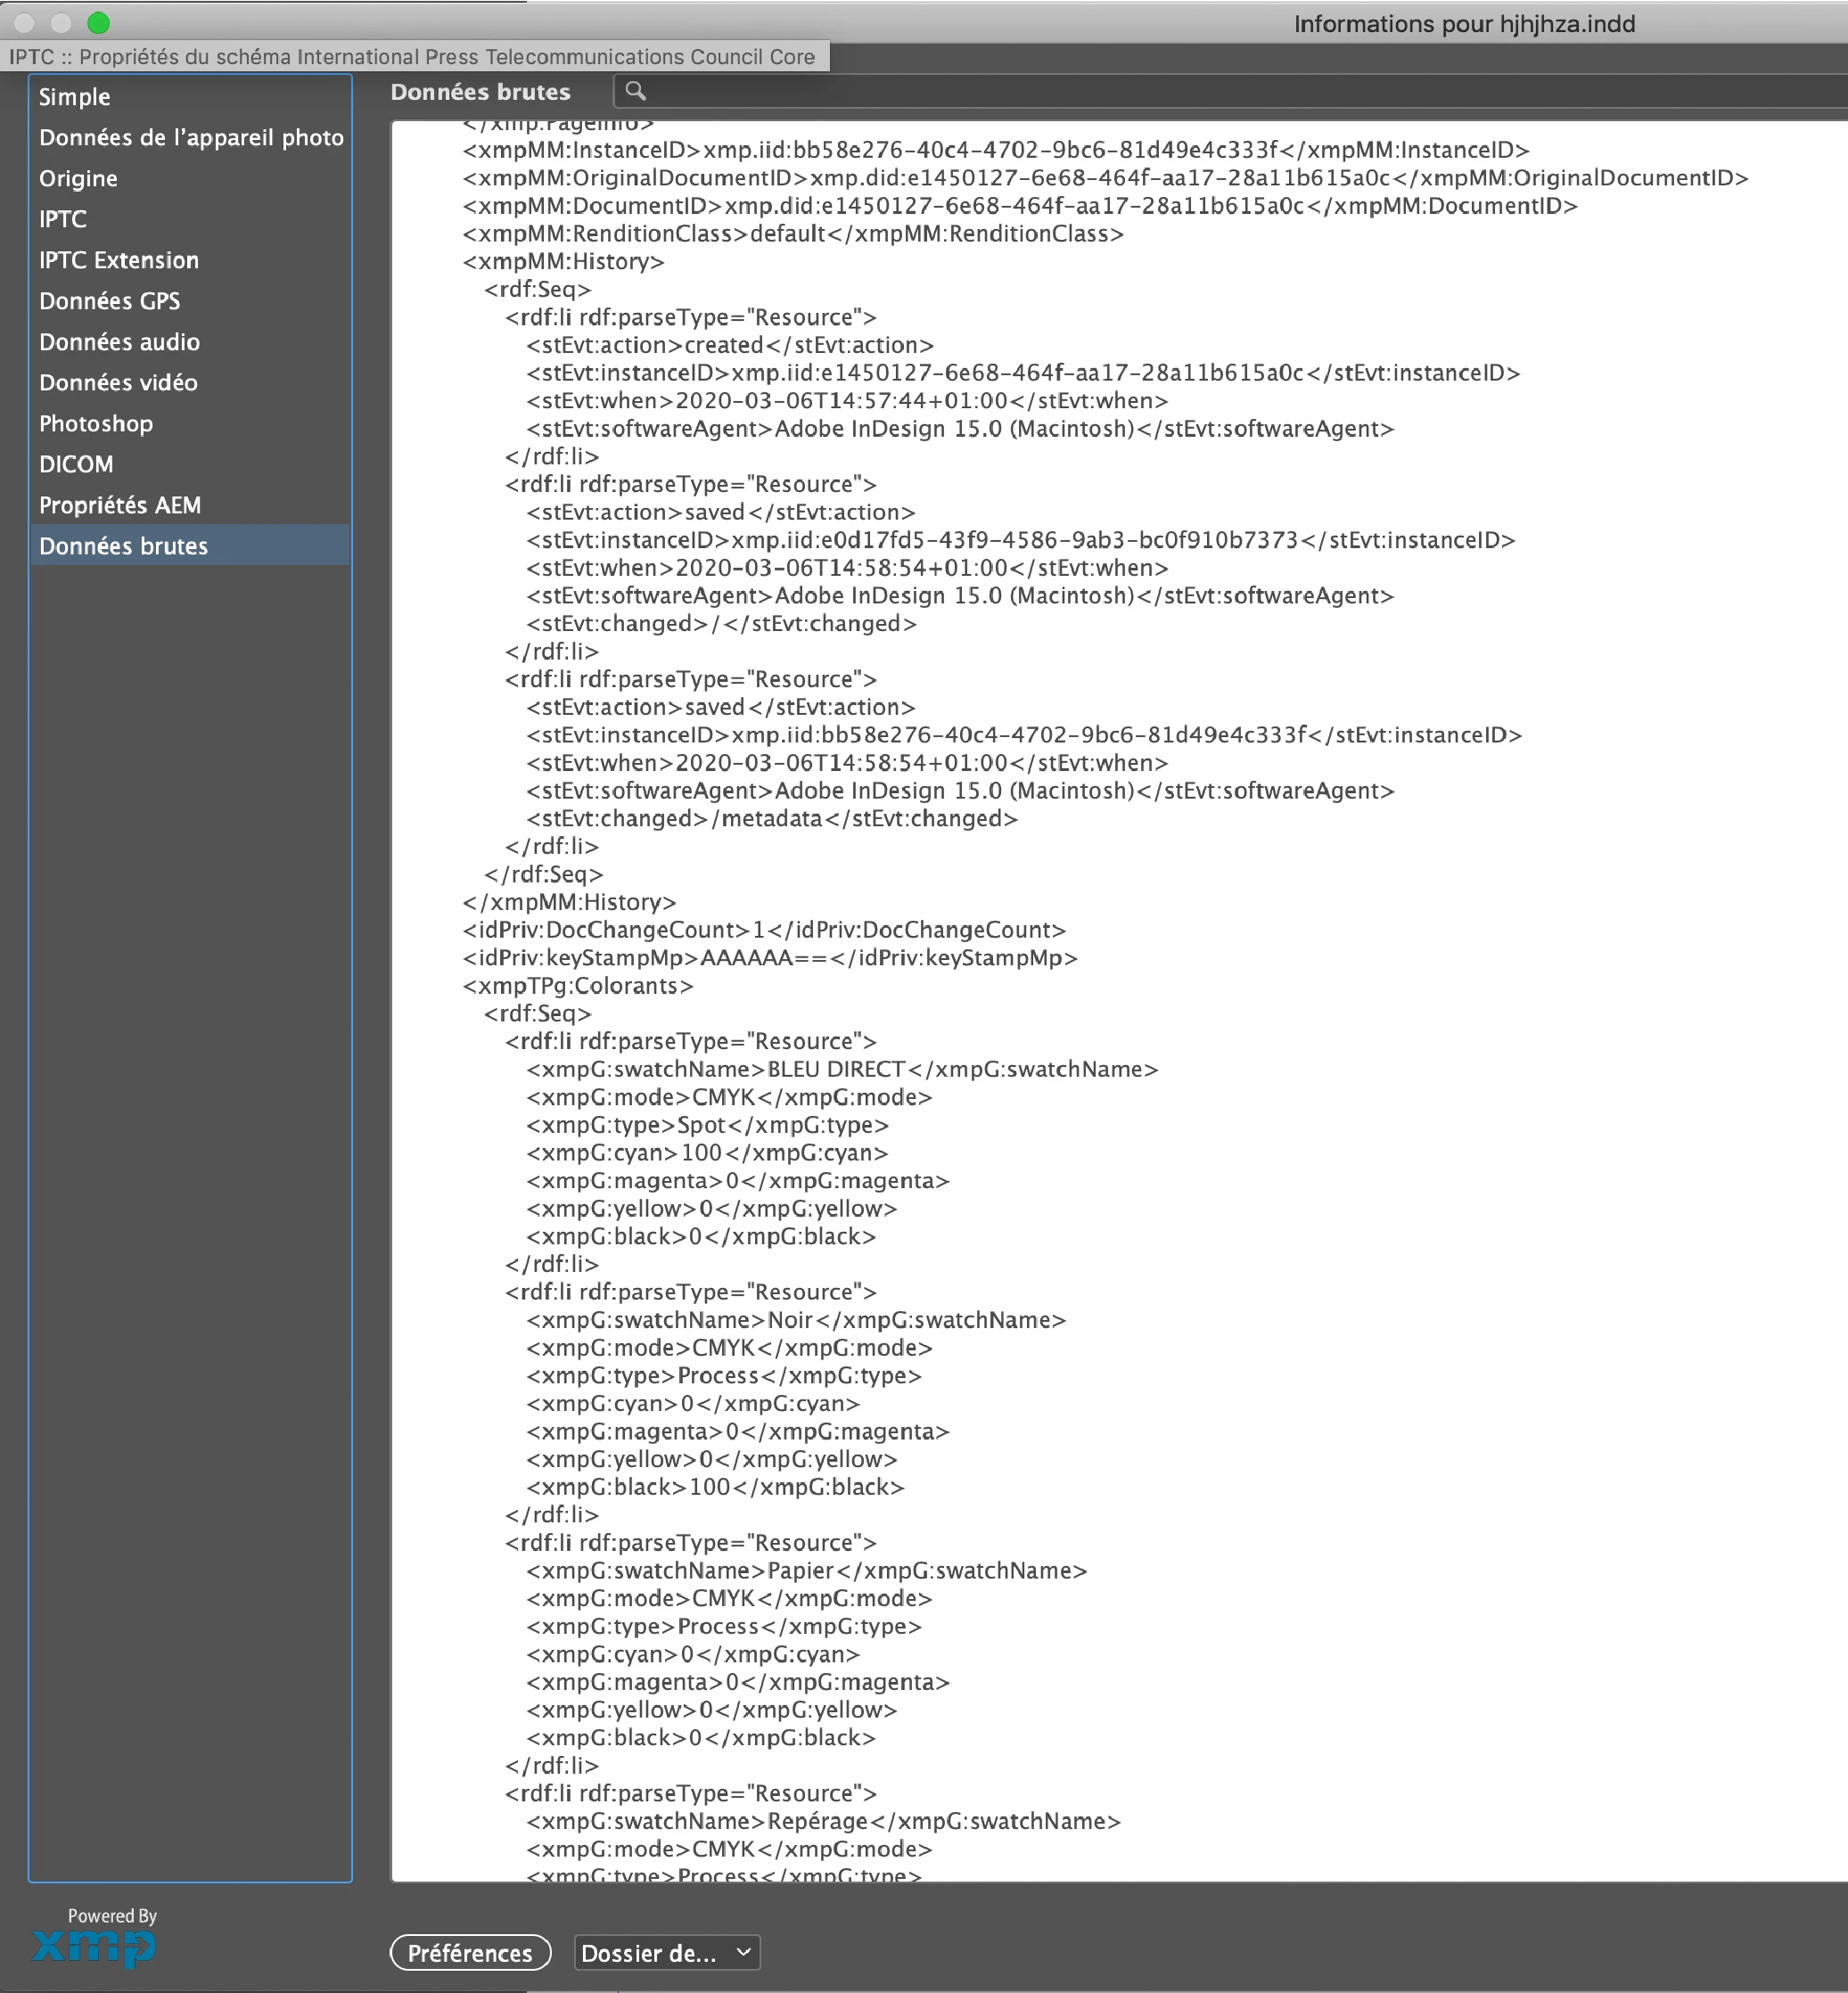
Task: Click the search magnifier icon
Action: tap(635, 92)
